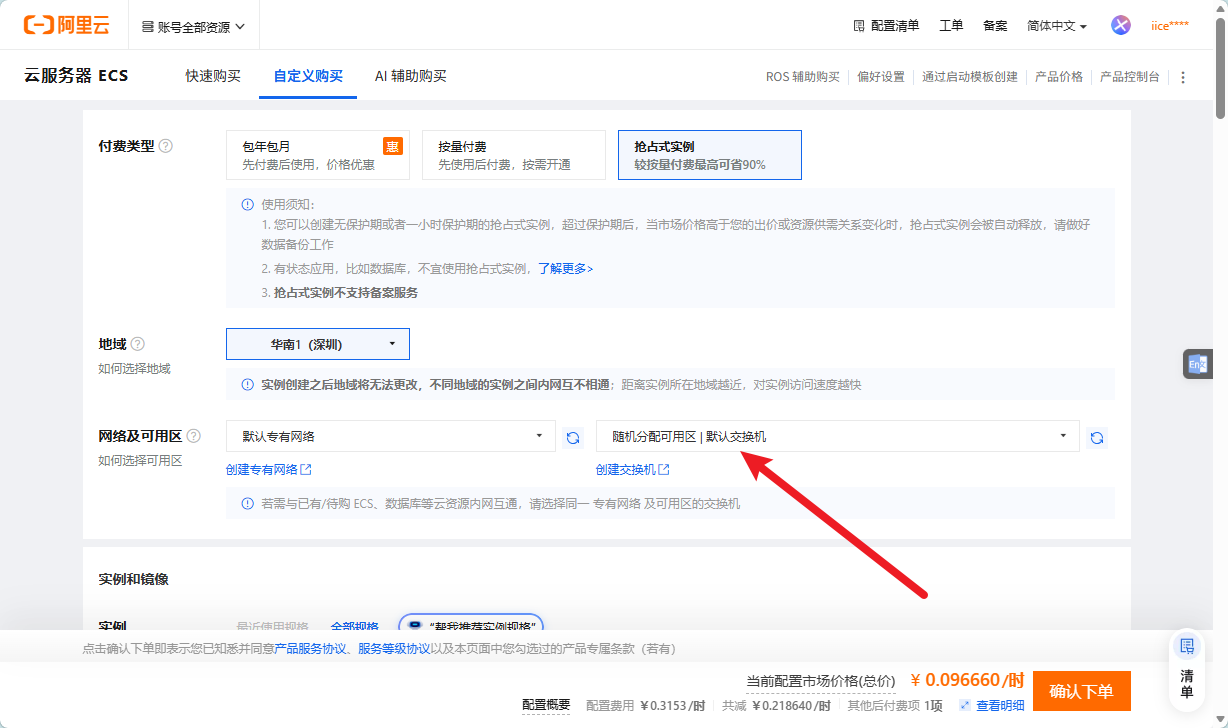The width and height of the screenshot is (1228, 728).
Task: Open the 产品价格 link
Action: [x=1059, y=77]
